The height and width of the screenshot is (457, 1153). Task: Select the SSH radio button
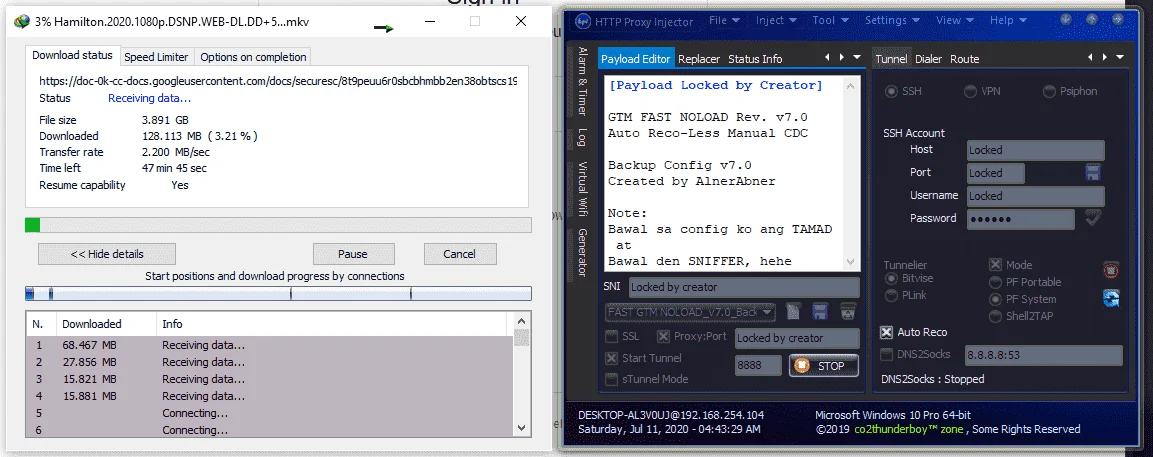tap(892, 91)
